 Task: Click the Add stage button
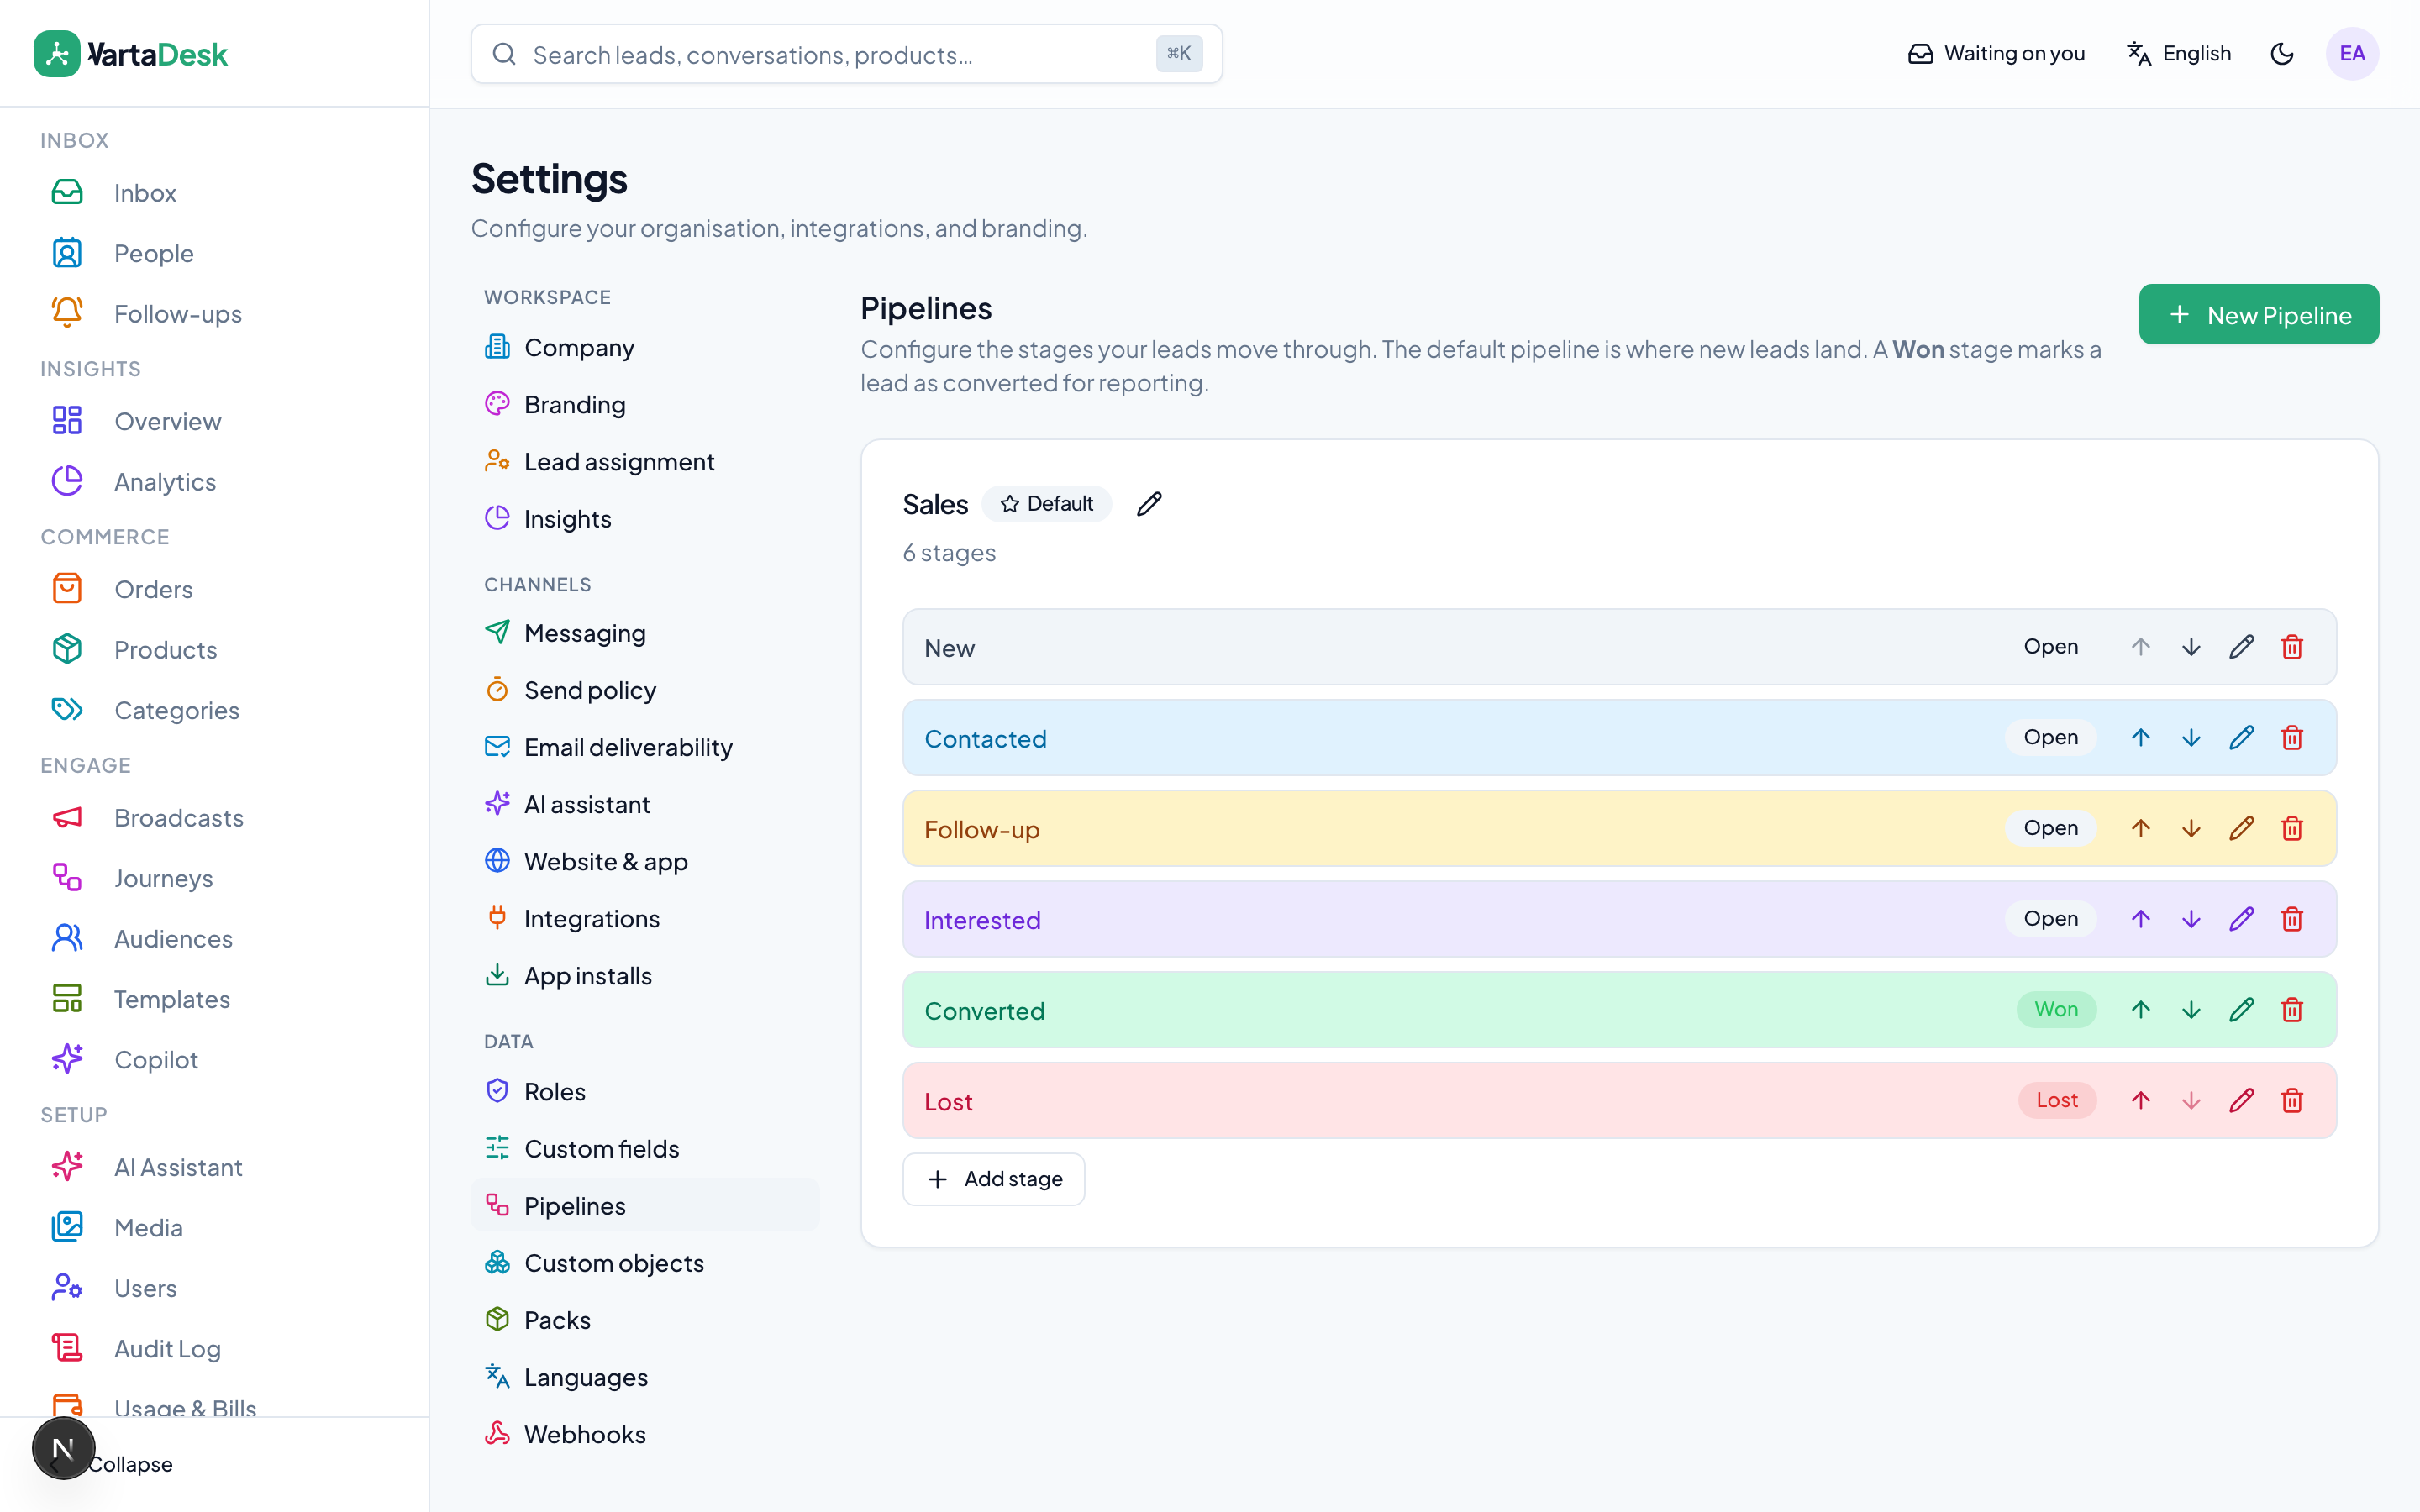[x=993, y=1179]
